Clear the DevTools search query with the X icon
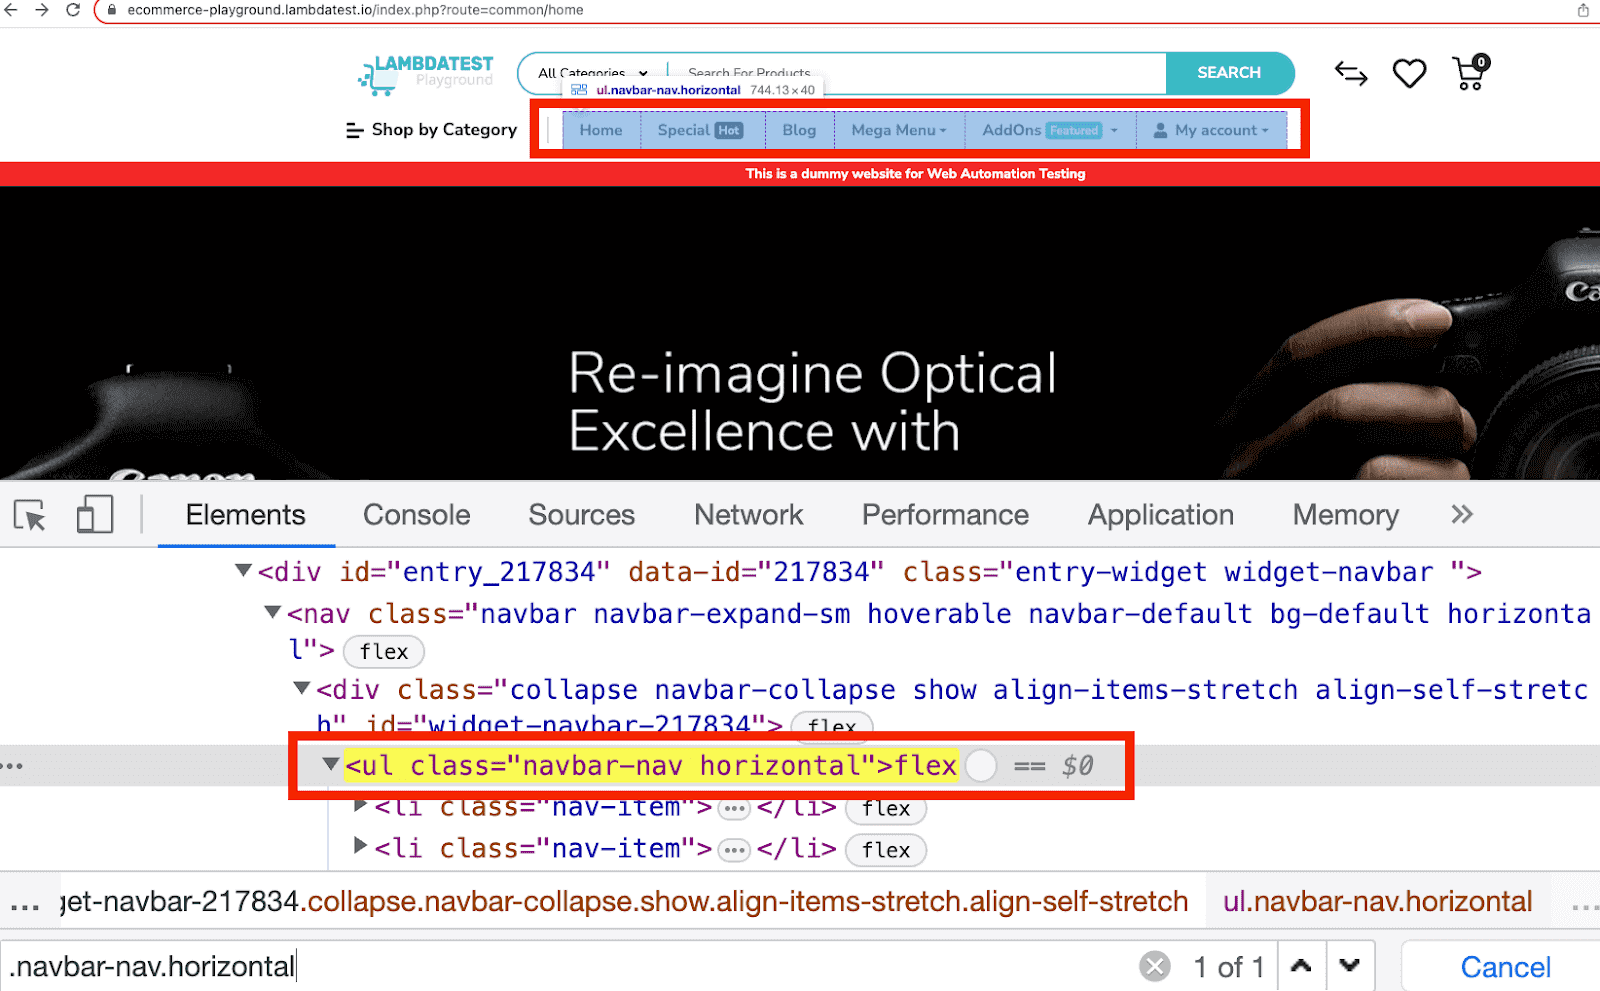This screenshot has width=1600, height=991. [1155, 965]
